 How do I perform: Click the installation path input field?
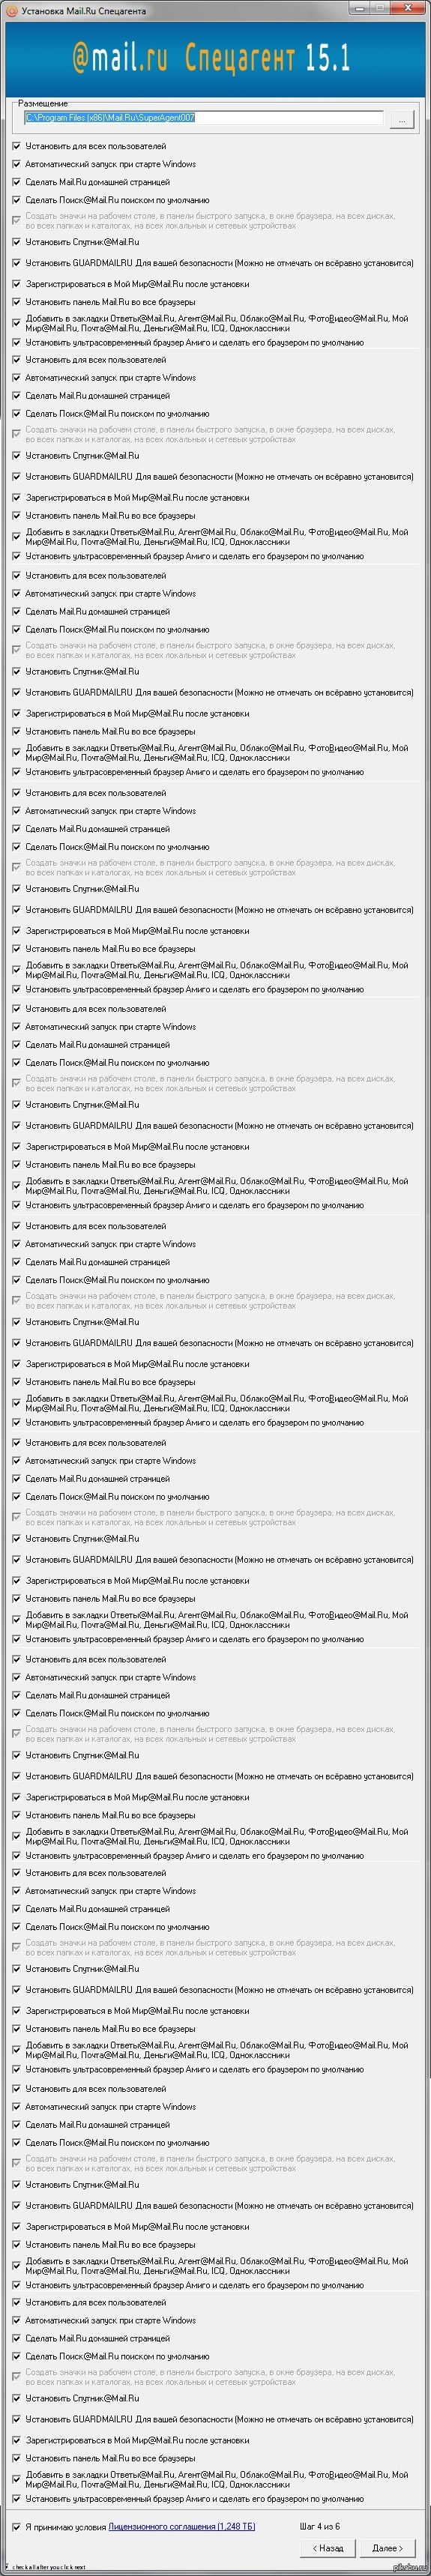(x=203, y=118)
